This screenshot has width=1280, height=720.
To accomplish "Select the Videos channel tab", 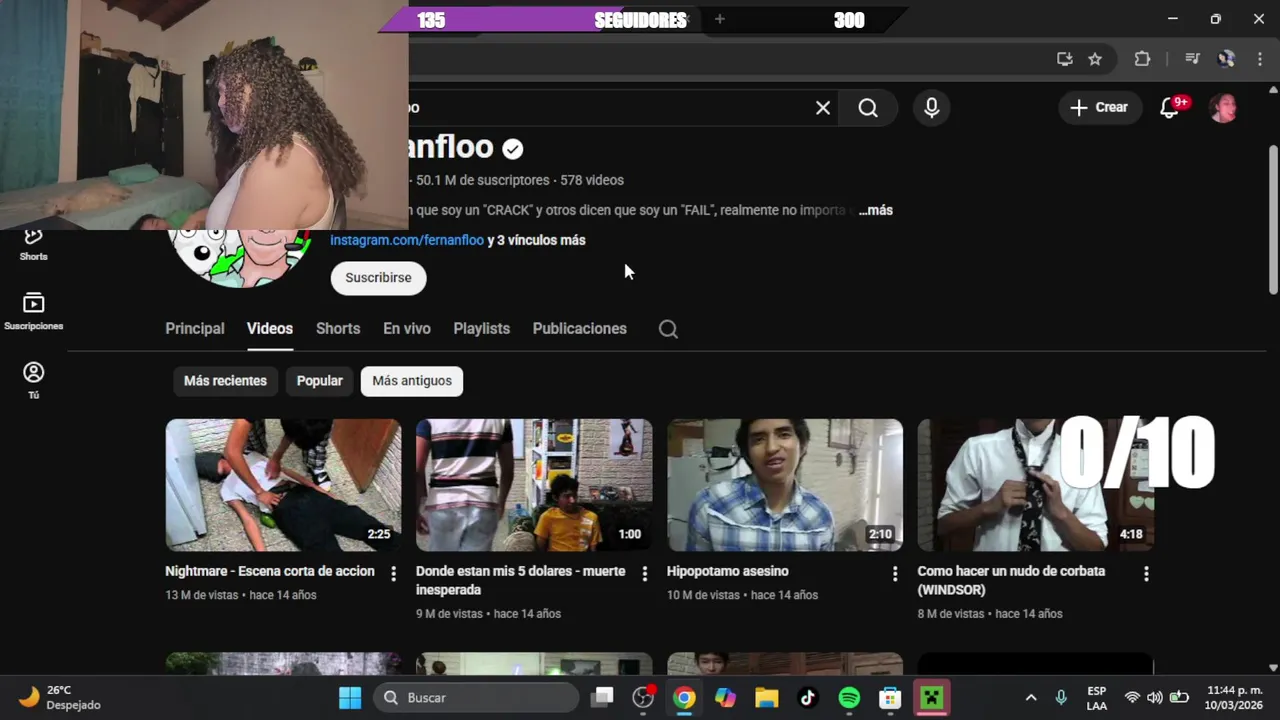I will (x=270, y=329).
